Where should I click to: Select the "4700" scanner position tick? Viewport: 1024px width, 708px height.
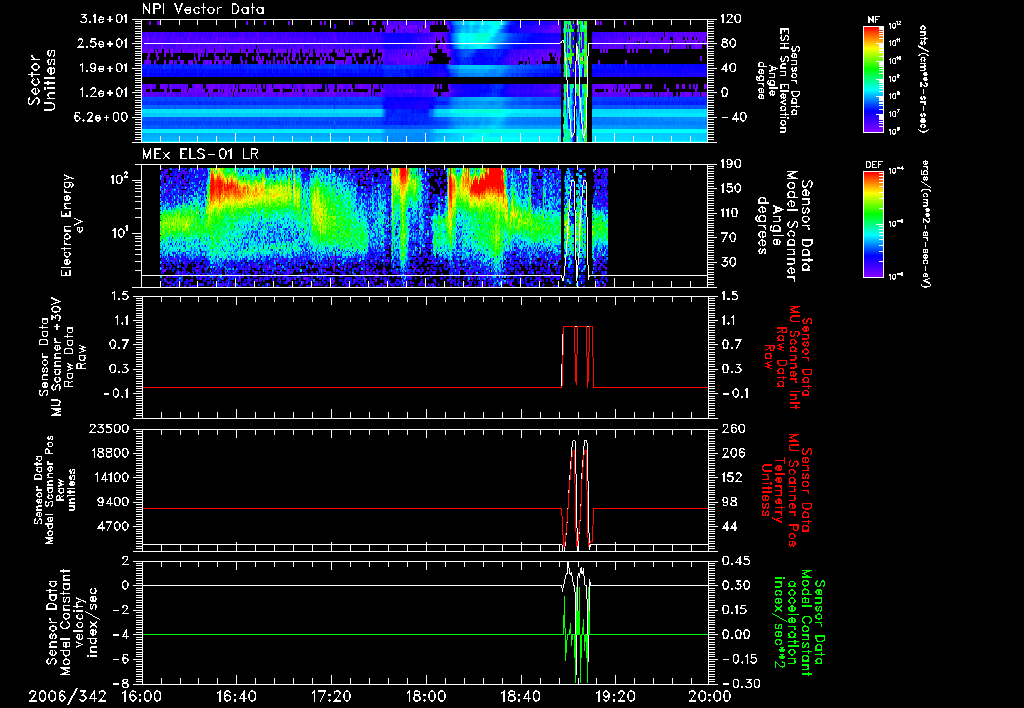[x=114, y=526]
